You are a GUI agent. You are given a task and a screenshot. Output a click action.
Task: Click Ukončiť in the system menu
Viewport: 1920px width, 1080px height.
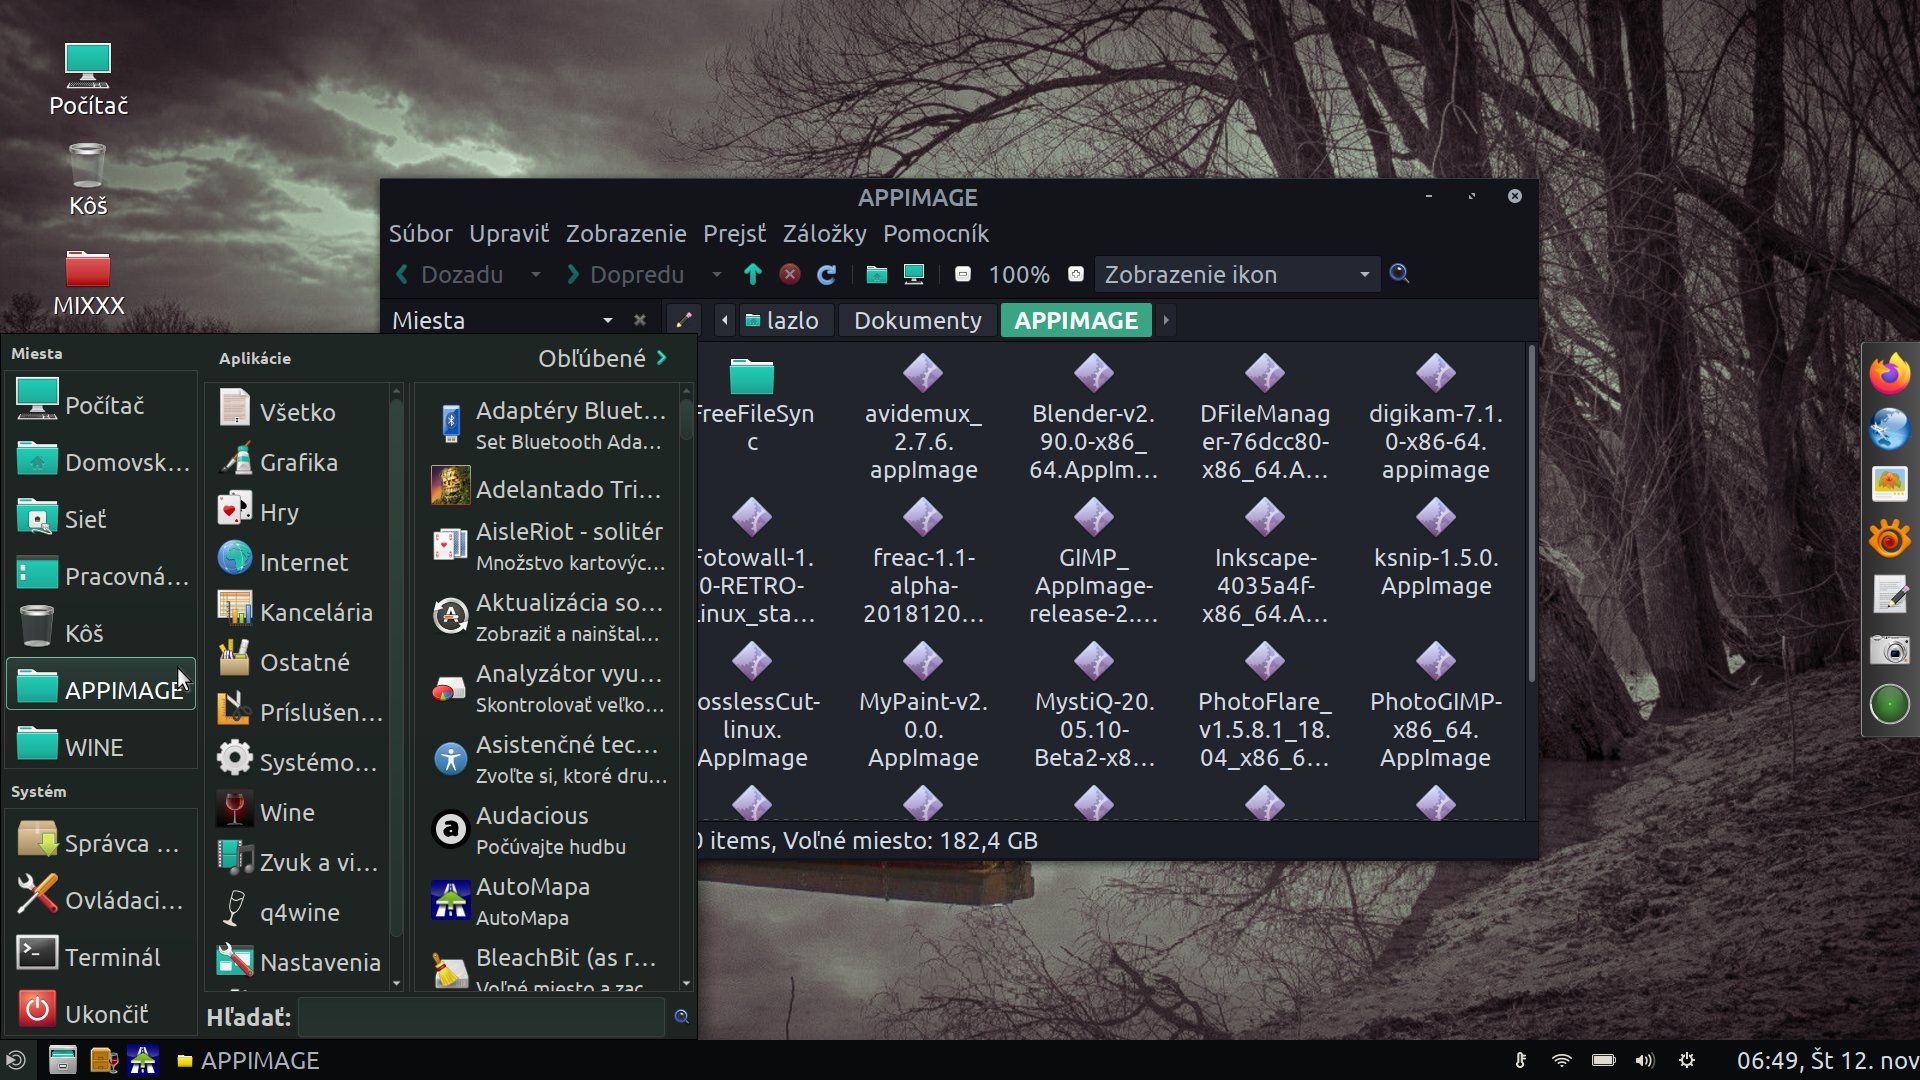point(105,1013)
